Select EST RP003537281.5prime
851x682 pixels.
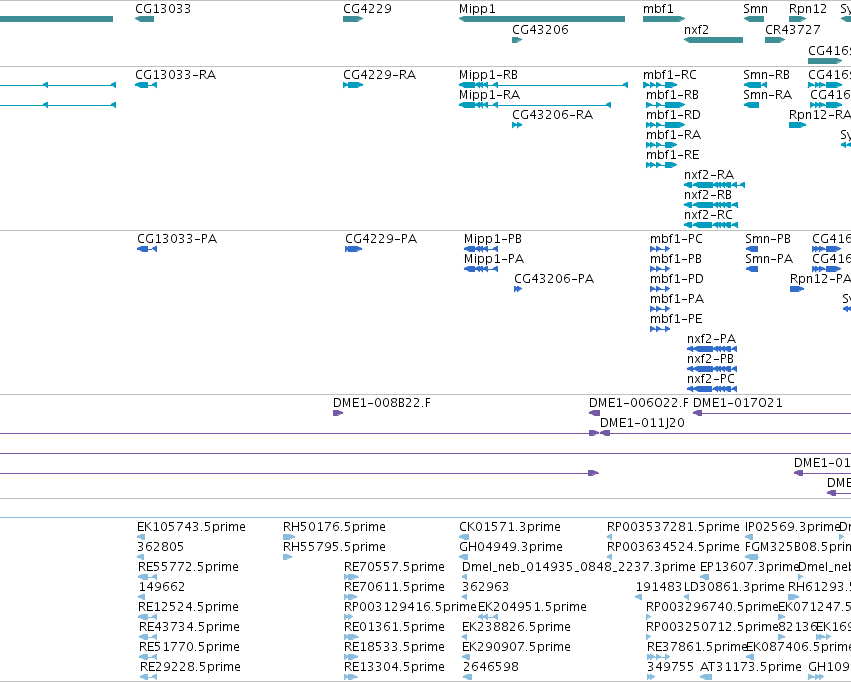[x=609, y=537]
